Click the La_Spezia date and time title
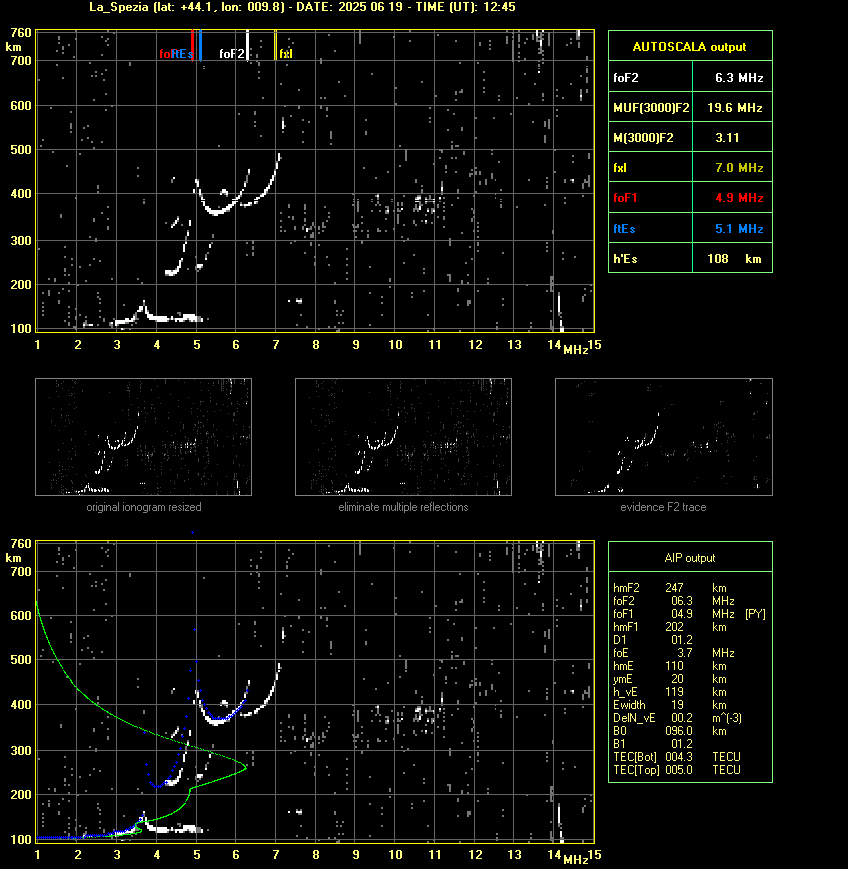 [302, 7]
